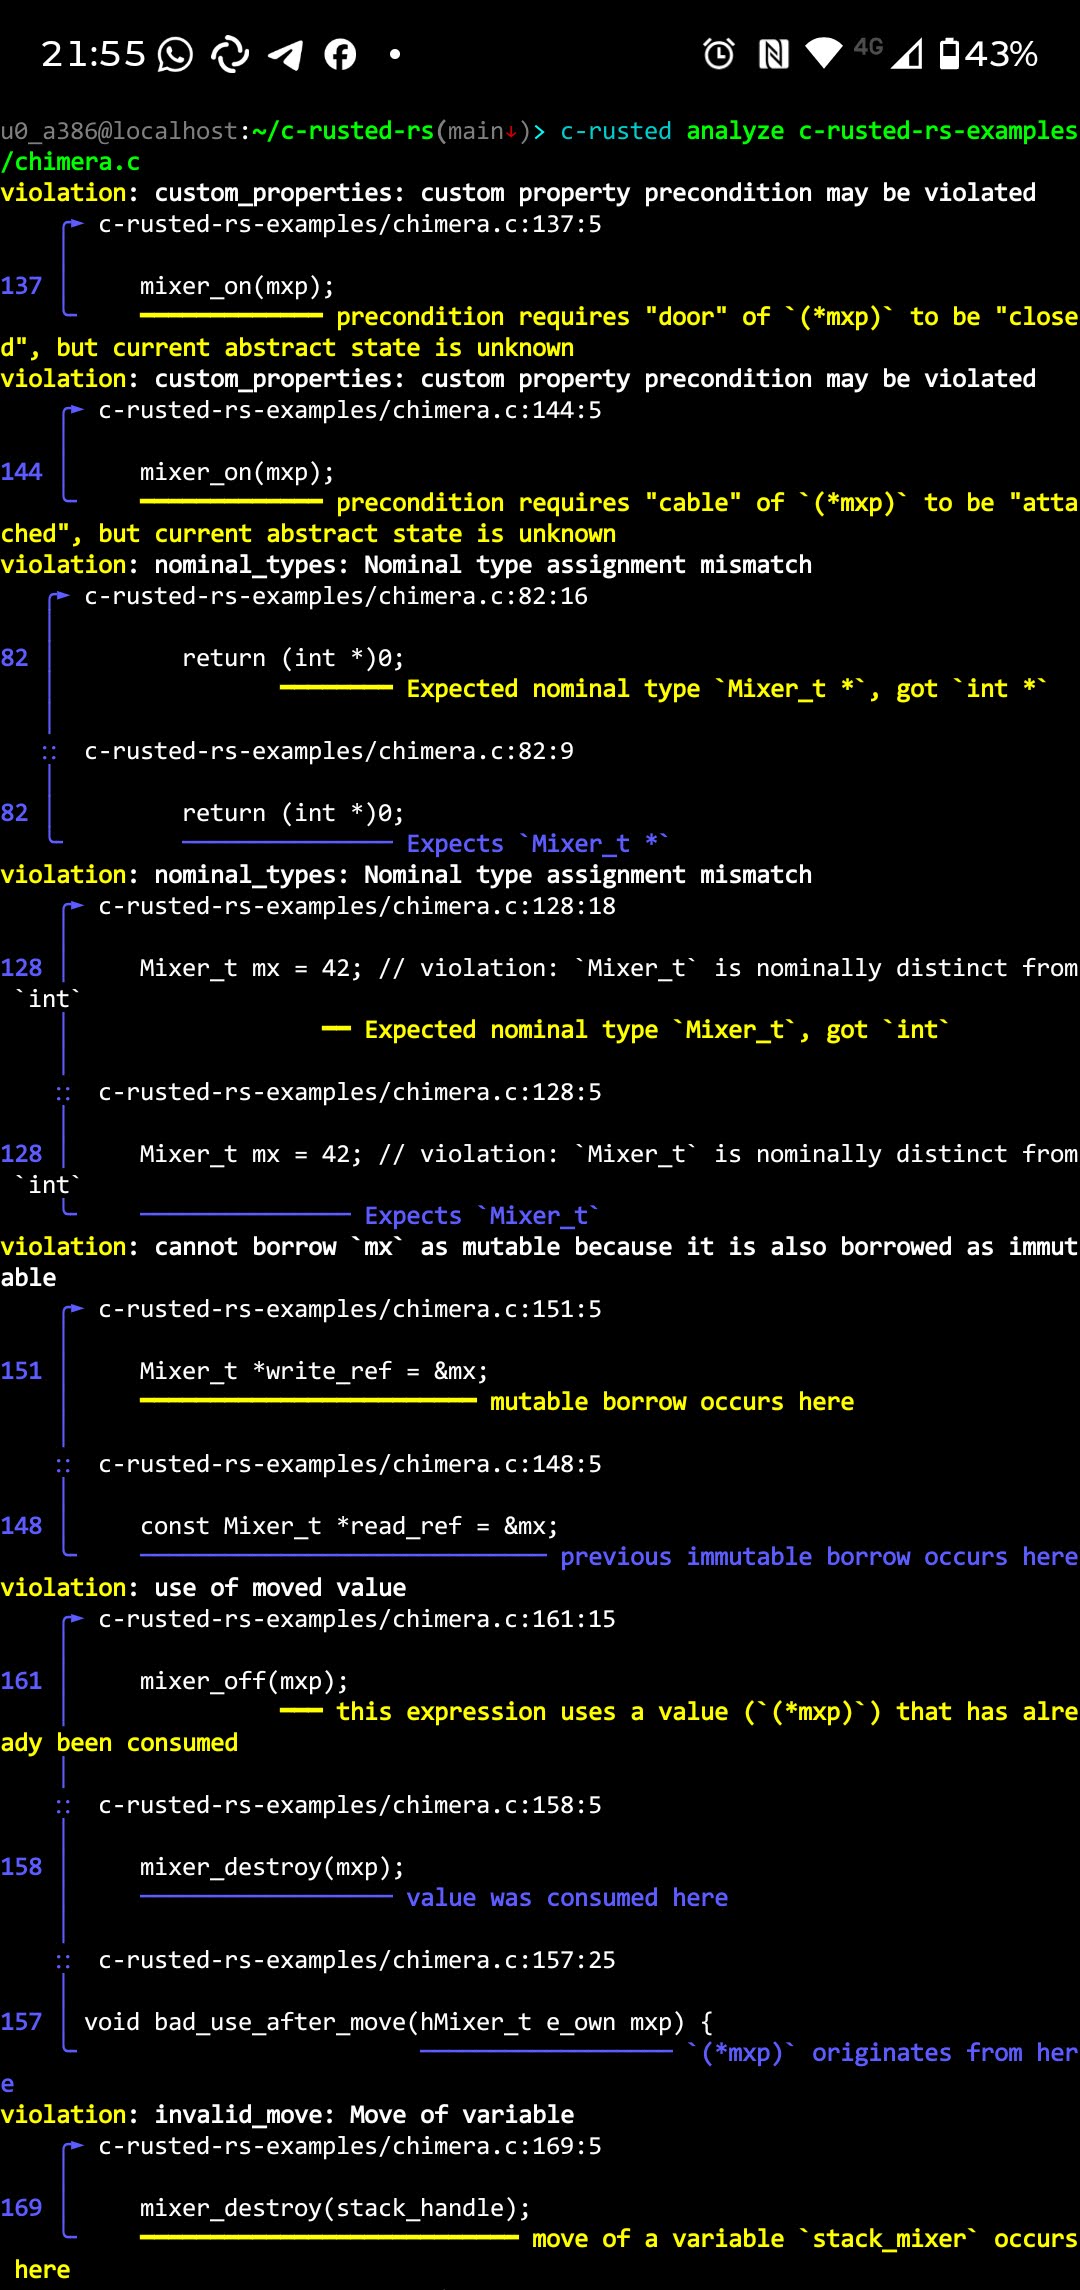Screen dimensions: 1080x2290
Task: Tap 'violation: invalid_move: Move of variable' header
Action: [x=287, y=2115]
